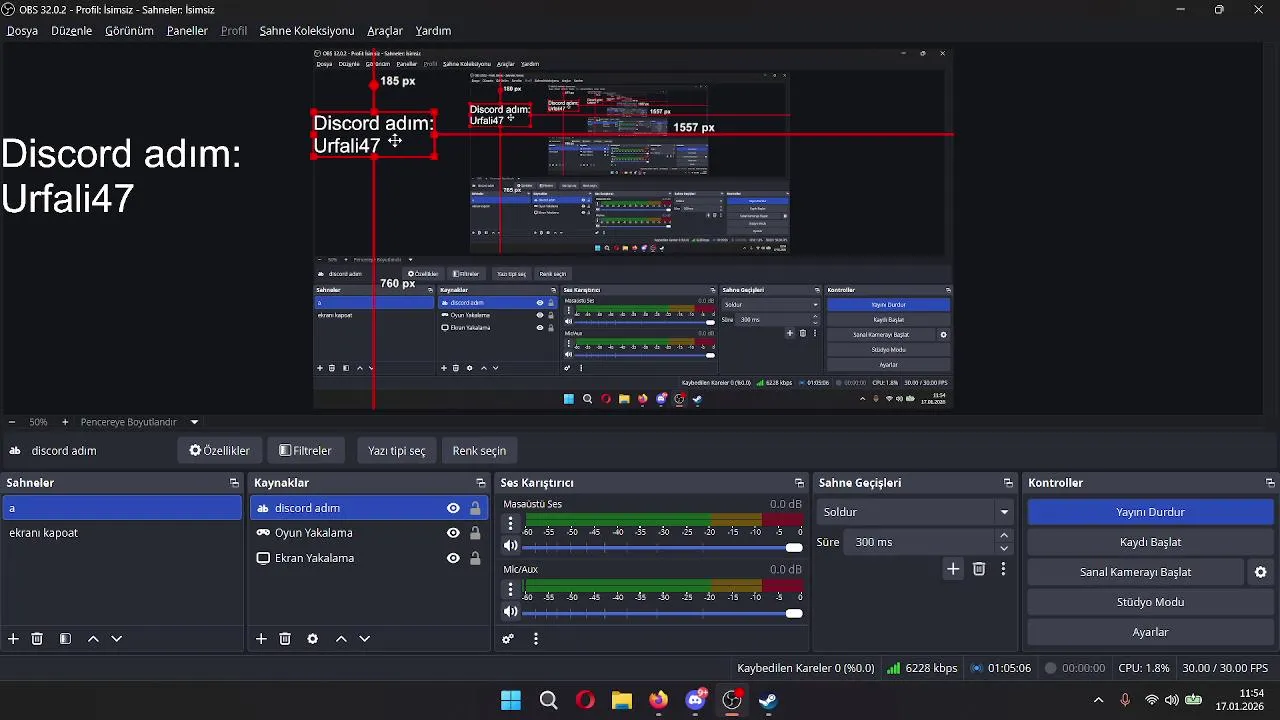Unlock the discord adım source
This screenshot has height=720, width=1280.
click(x=475, y=508)
